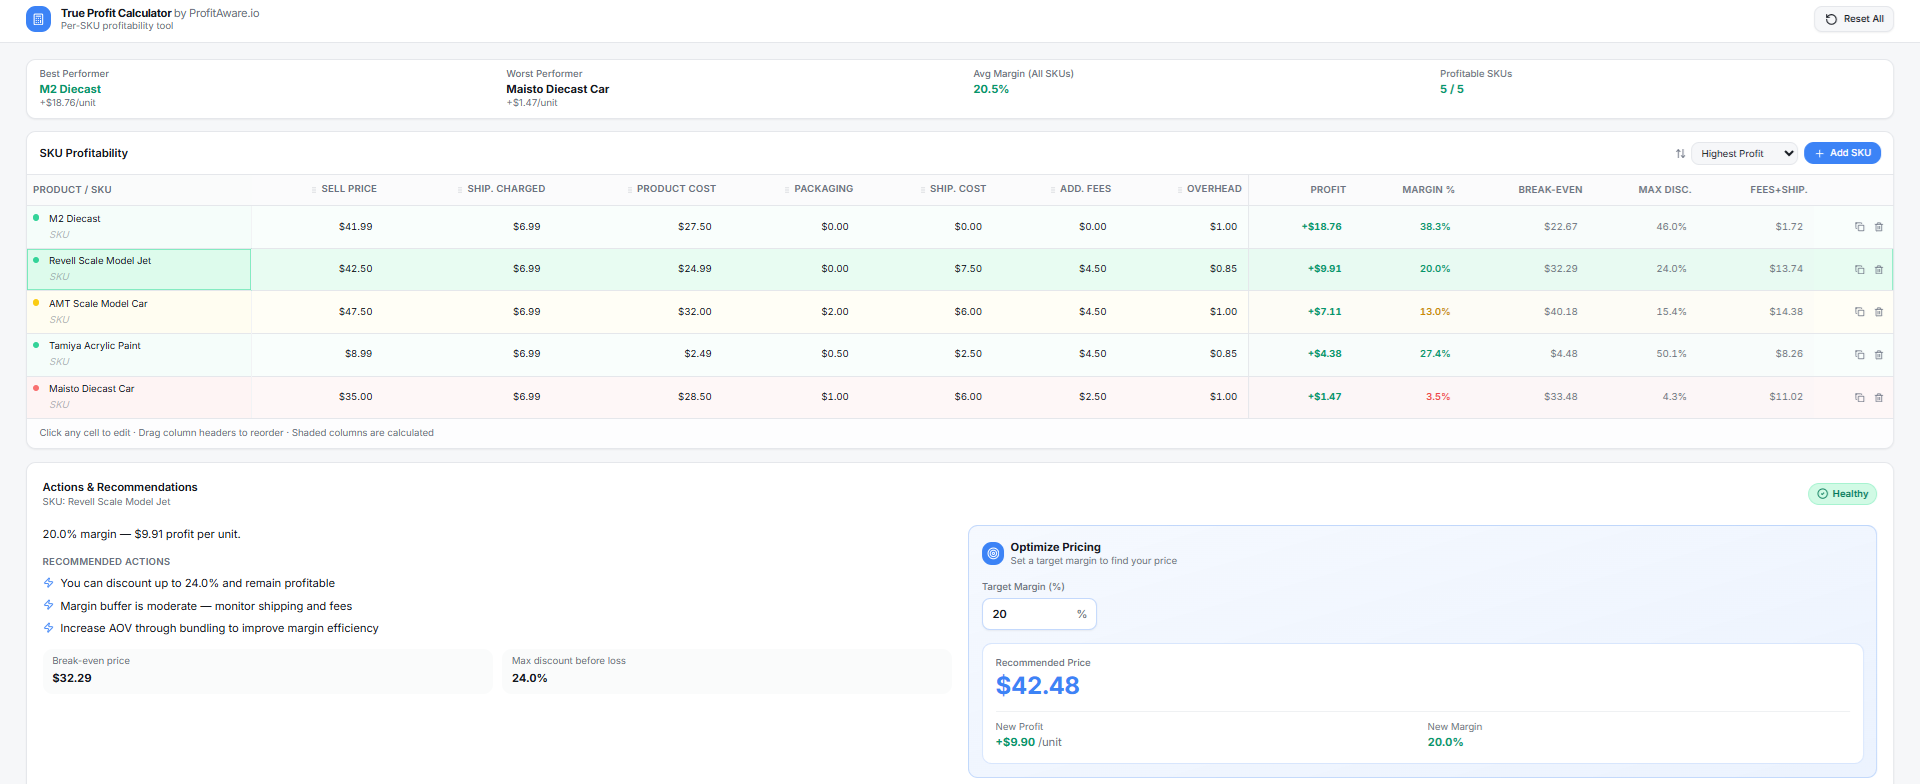This screenshot has height=784, width=1920.
Task: Click the Target Margin input field
Action: pyautogui.click(x=1030, y=614)
